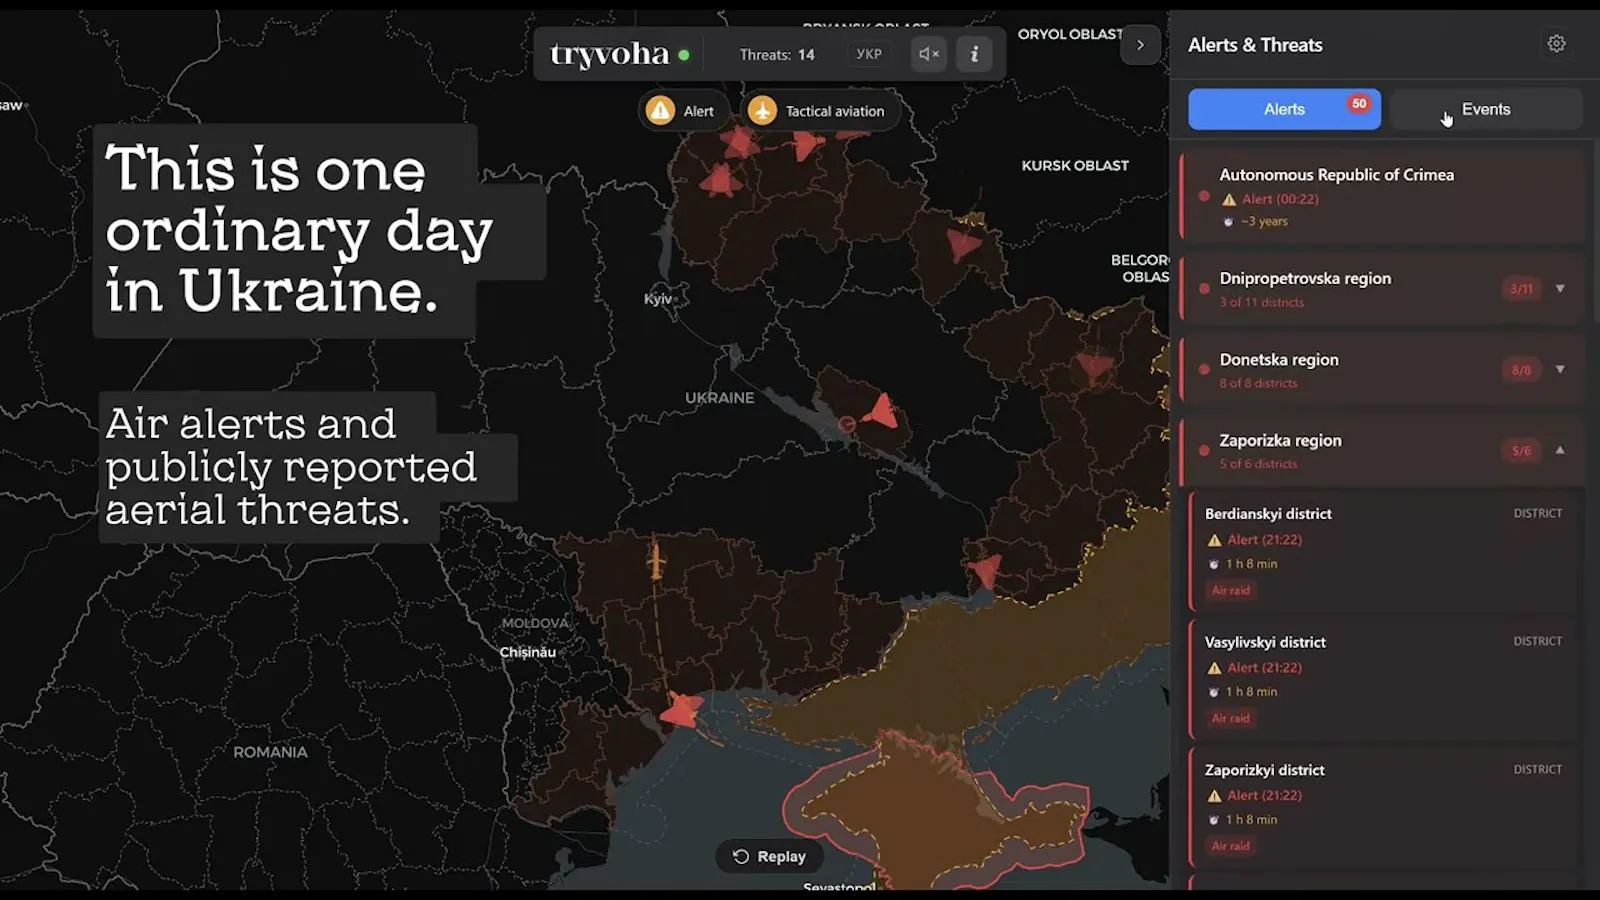The width and height of the screenshot is (1600, 900).
Task: Click the aircraft threat icon near Odesa coast
Action: [x=683, y=710]
